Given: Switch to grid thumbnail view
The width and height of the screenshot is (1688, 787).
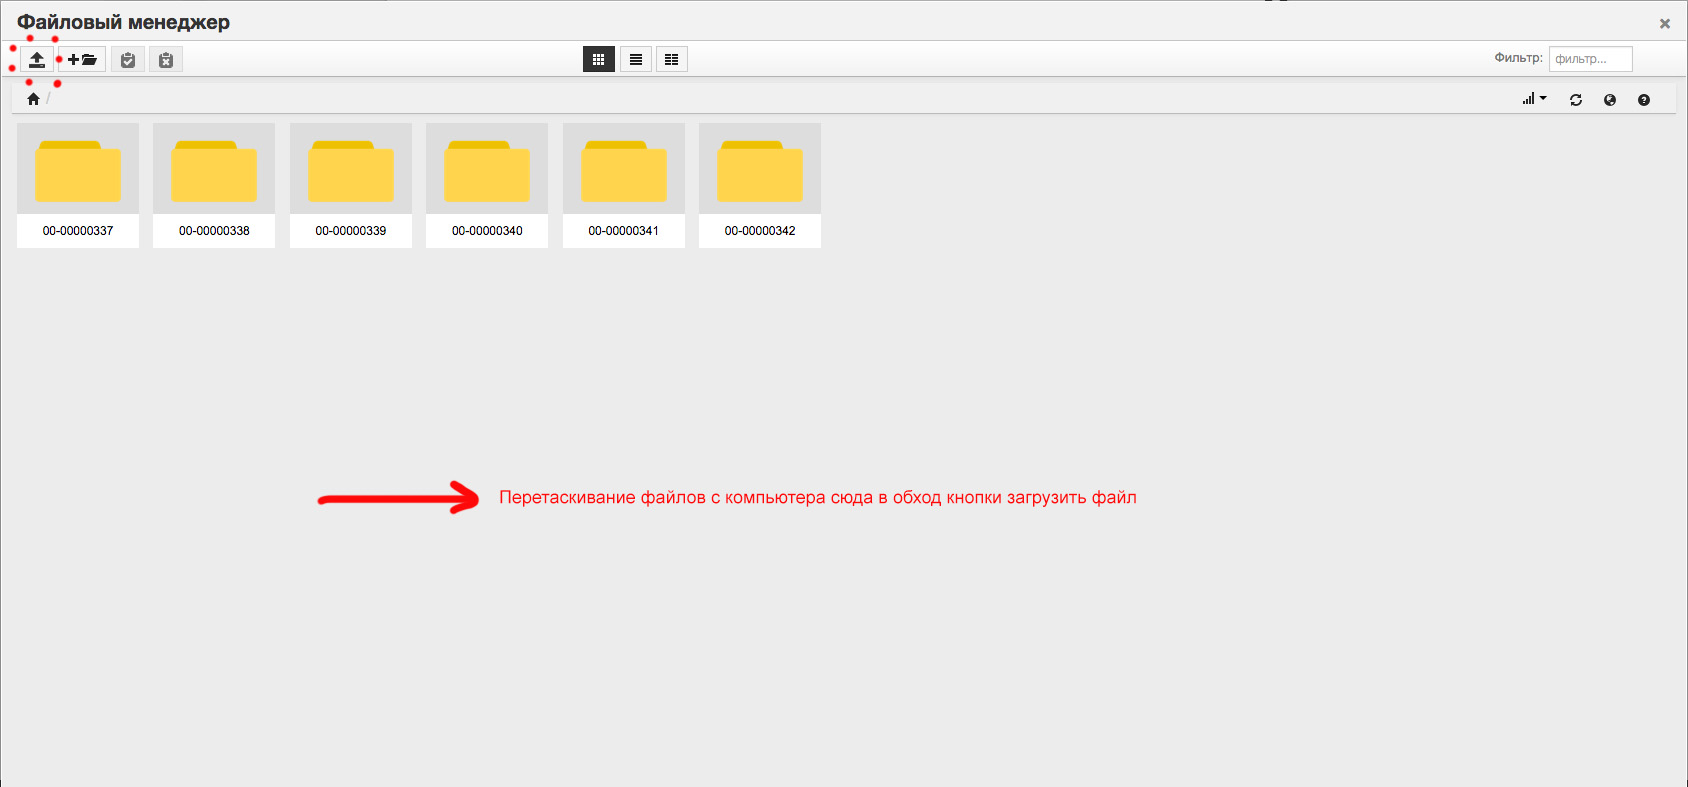Looking at the screenshot, I should pos(598,60).
